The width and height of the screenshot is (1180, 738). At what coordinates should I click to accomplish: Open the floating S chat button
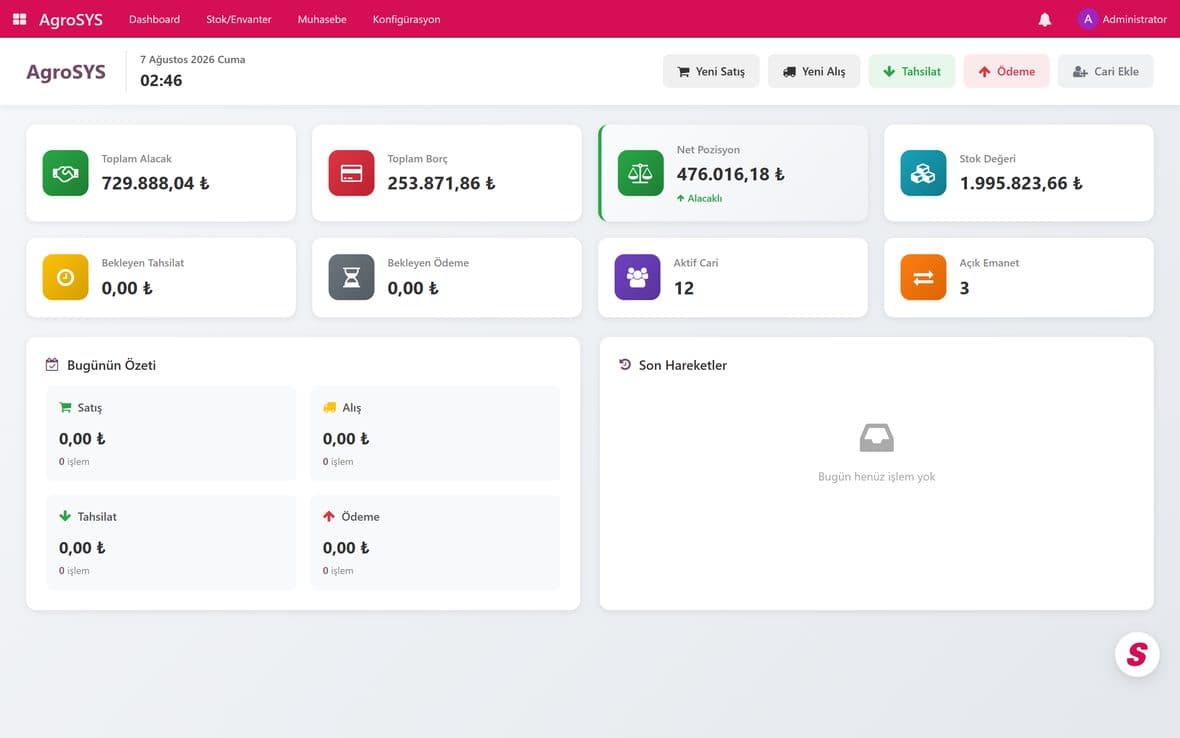pos(1137,654)
